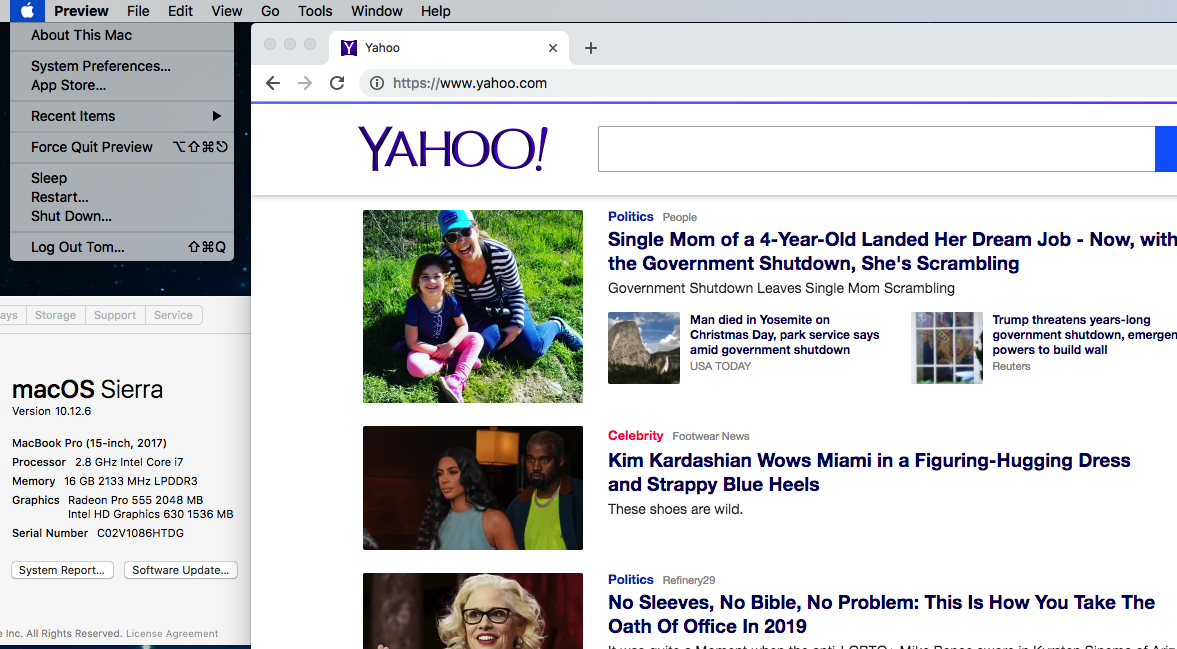Click Intel HD Graphics 630 text

151,515
